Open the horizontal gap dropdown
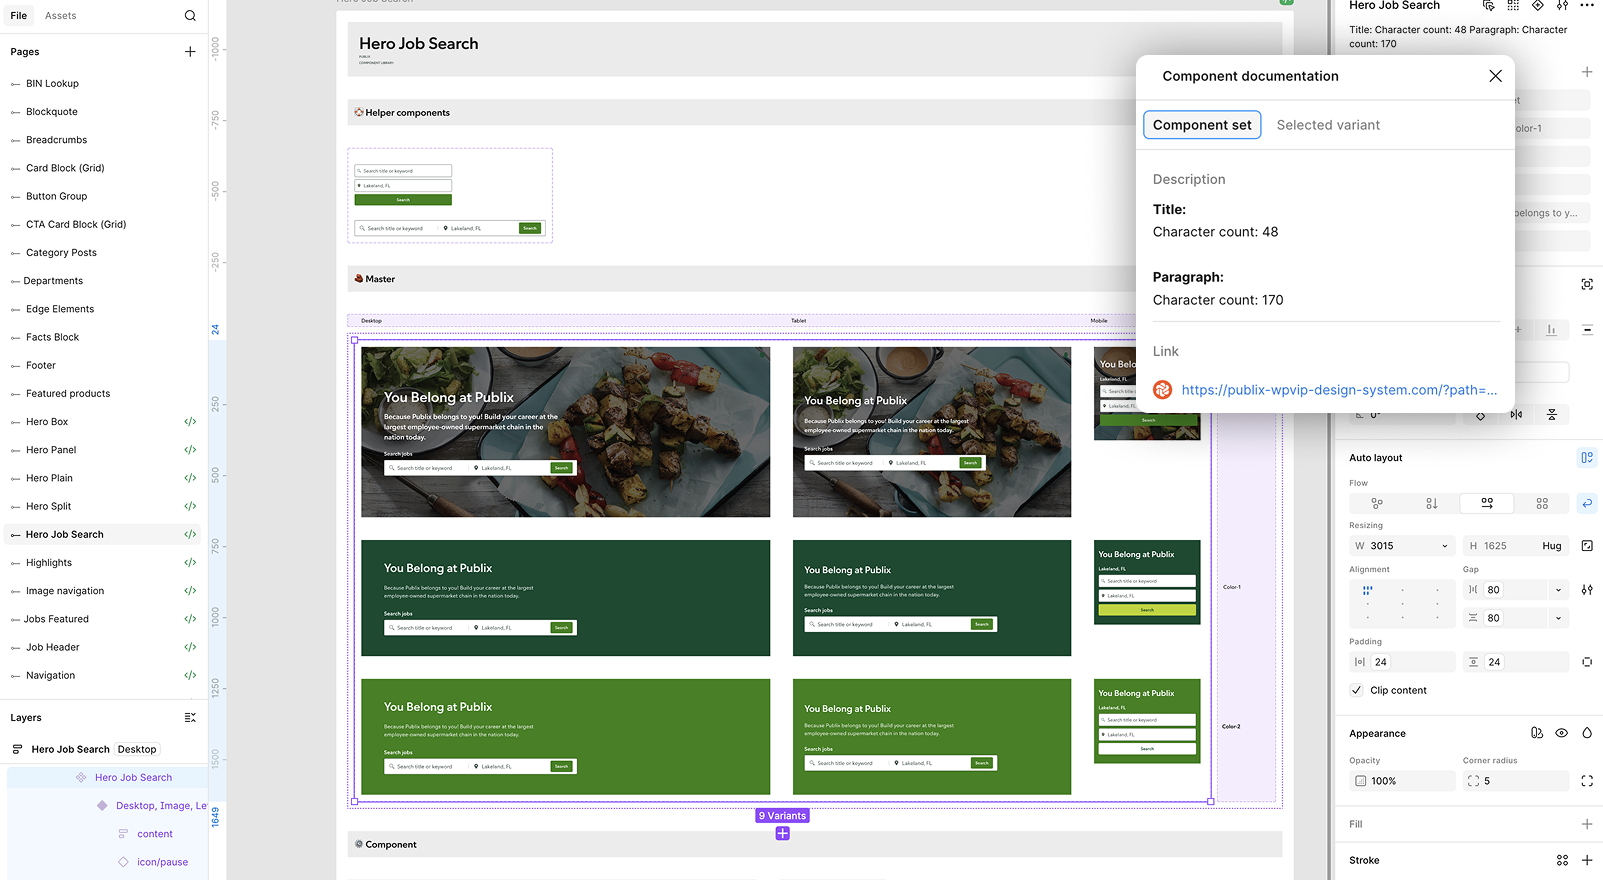The image size is (1603, 880). pos(1558,590)
